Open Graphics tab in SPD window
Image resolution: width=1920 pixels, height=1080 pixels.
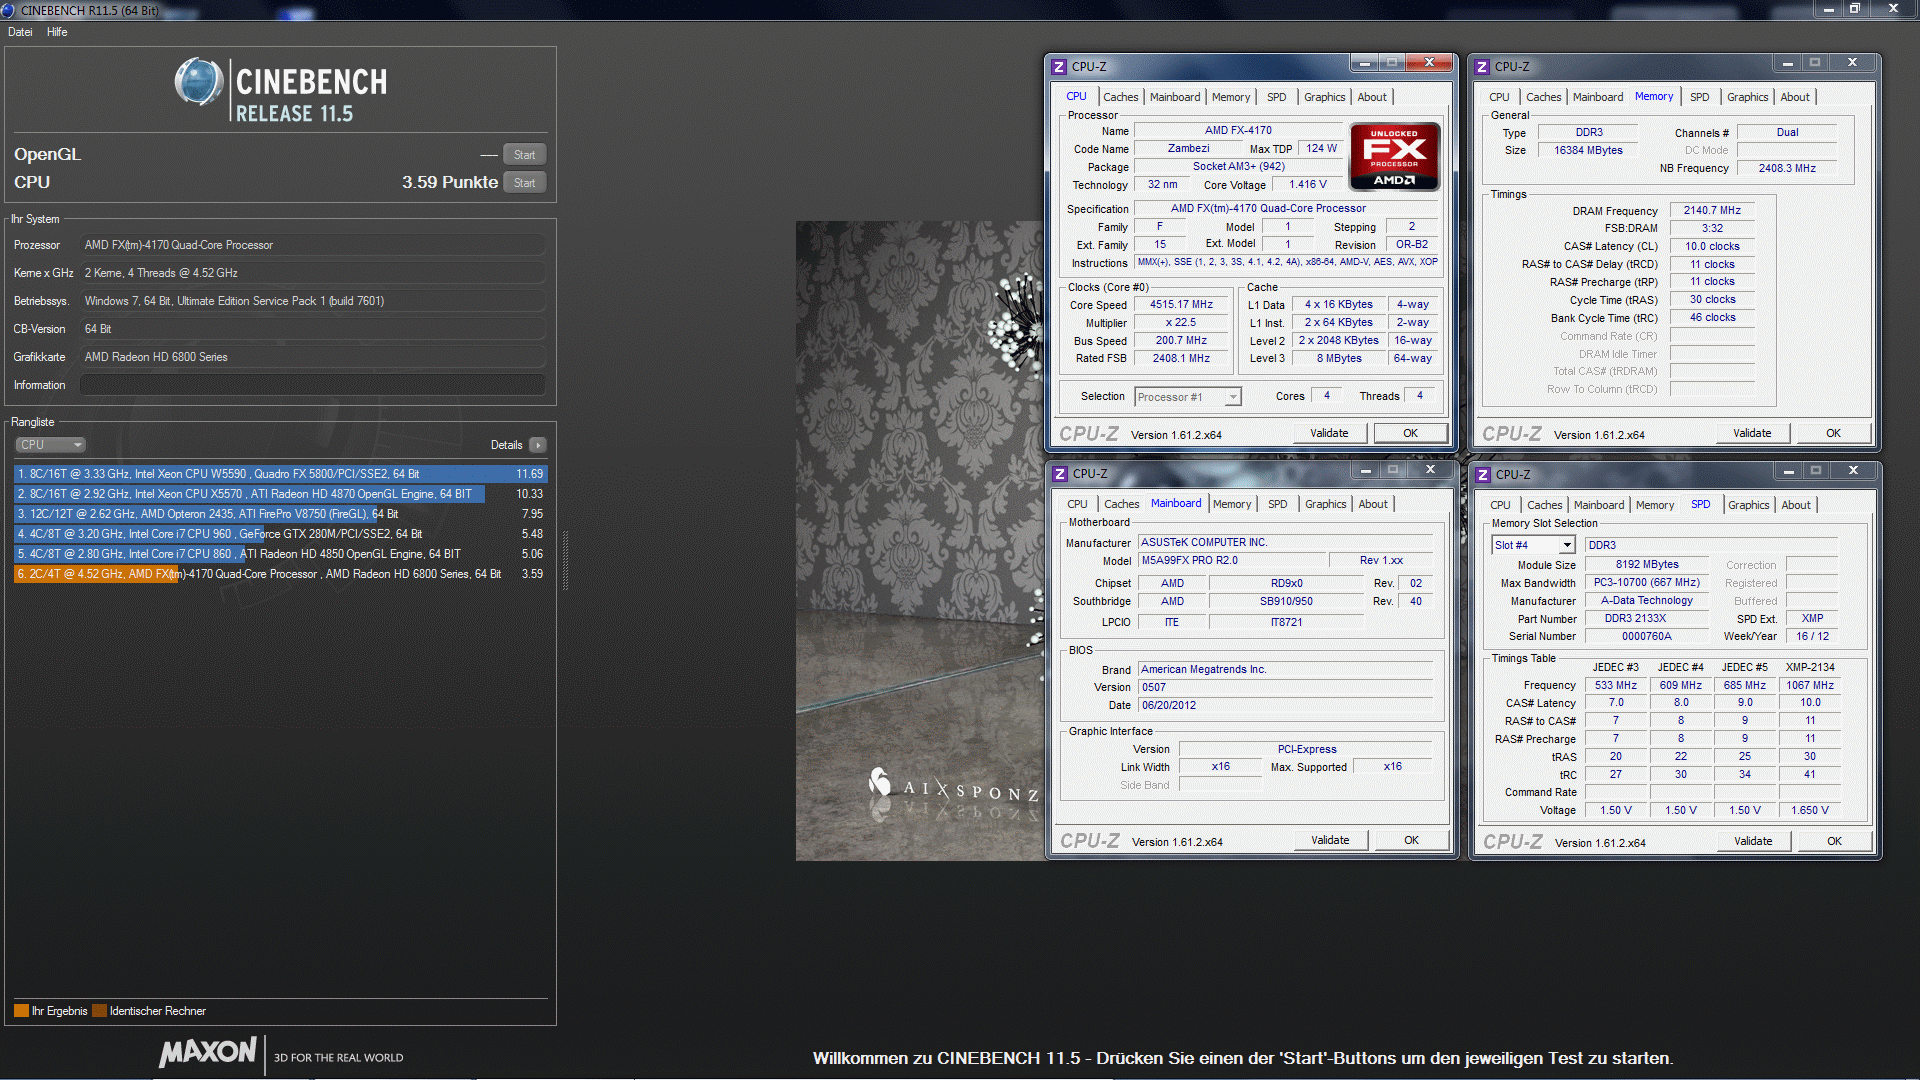pos(1749,505)
